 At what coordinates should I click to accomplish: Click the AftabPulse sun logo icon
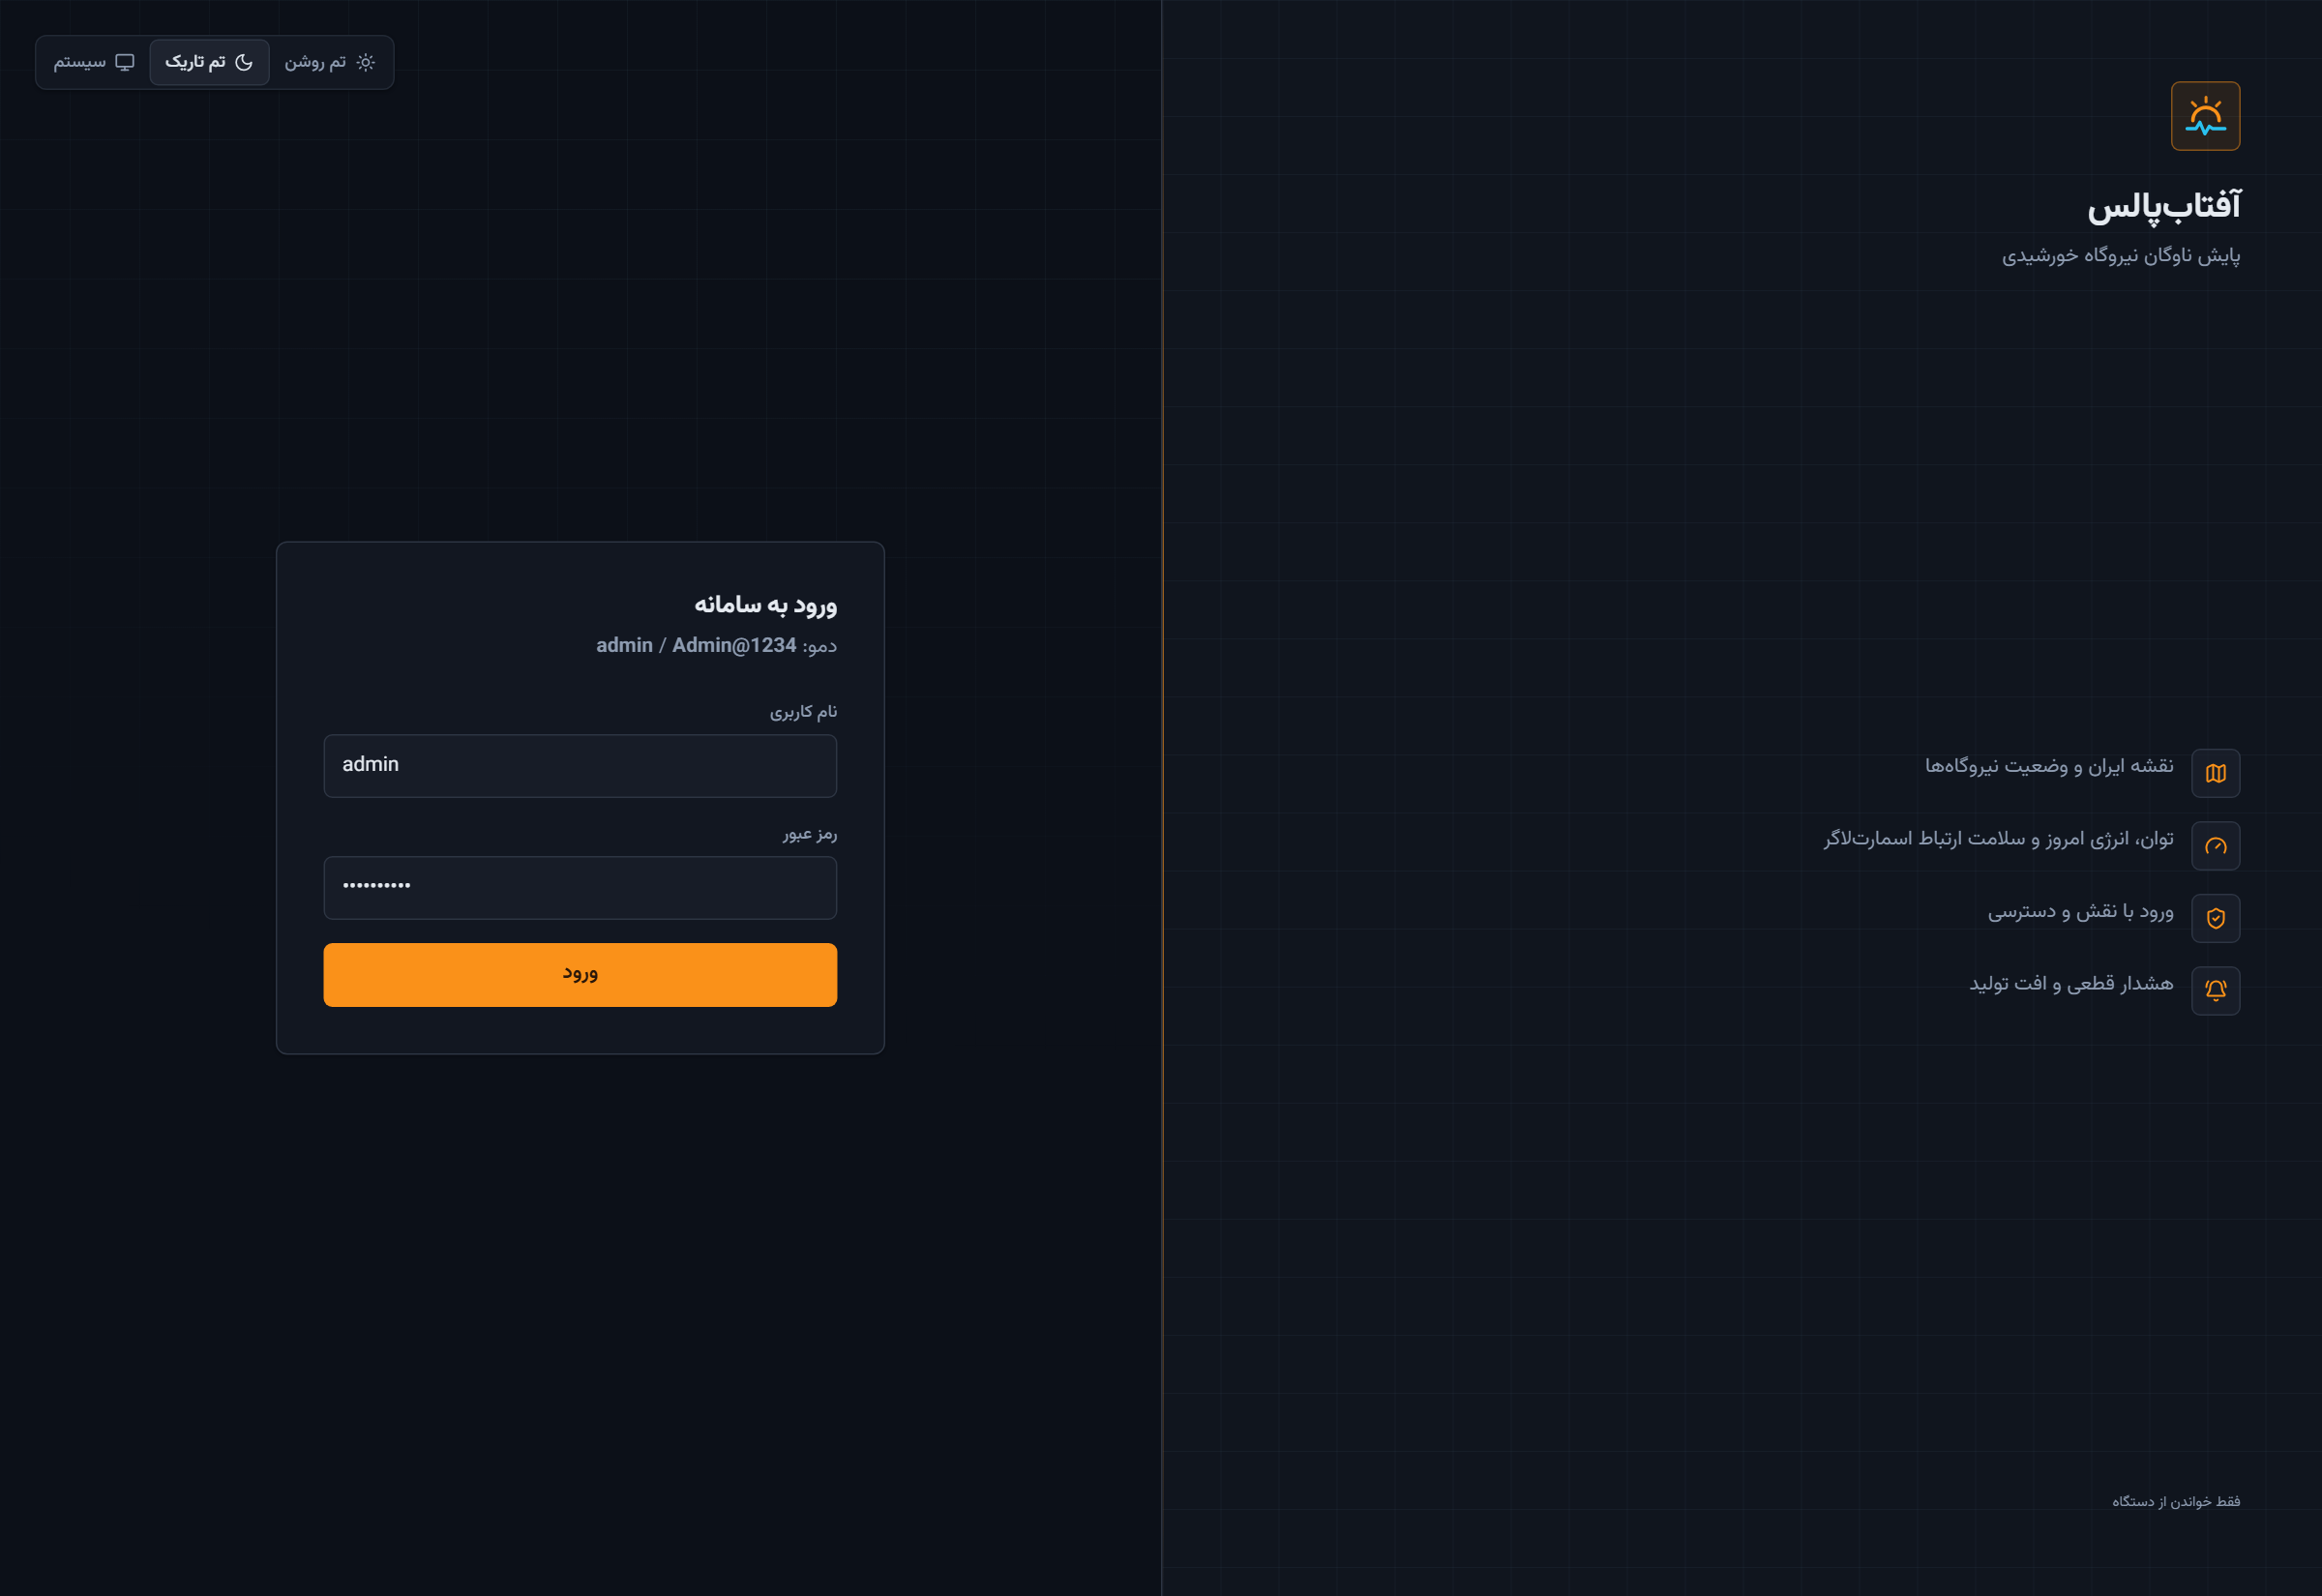[2205, 116]
